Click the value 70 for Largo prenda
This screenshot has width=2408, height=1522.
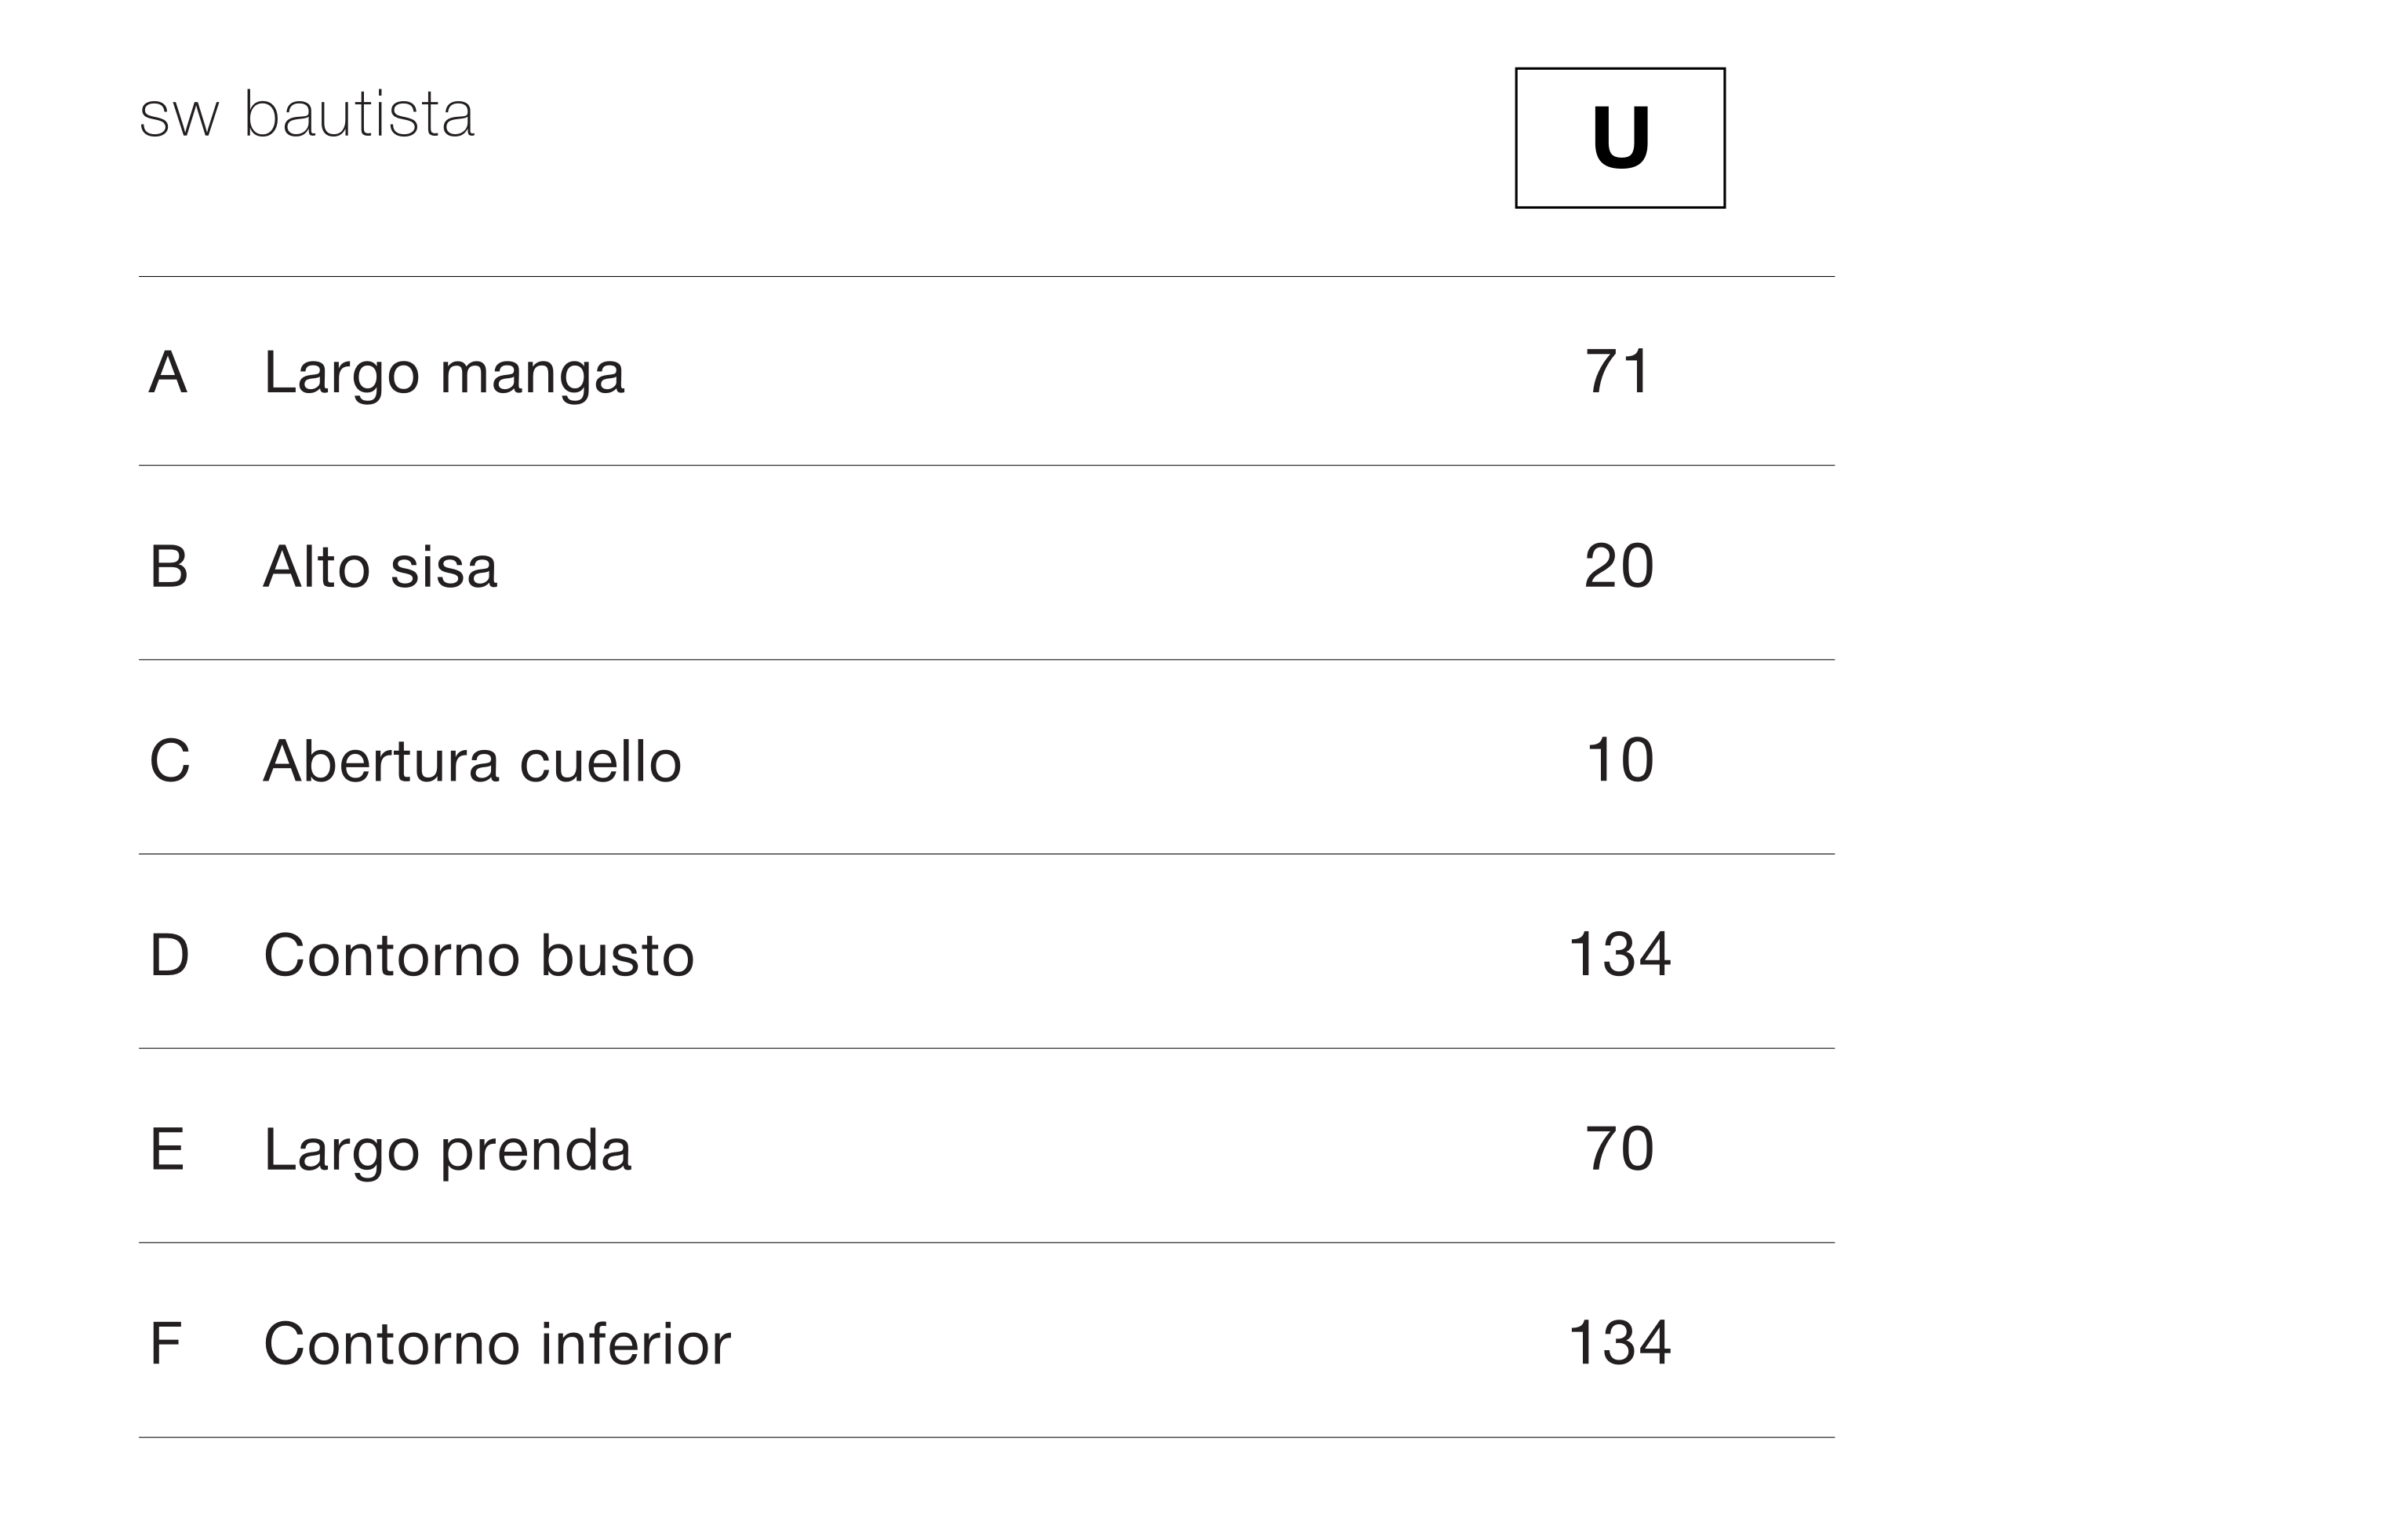click(x=1620, y=1148)
